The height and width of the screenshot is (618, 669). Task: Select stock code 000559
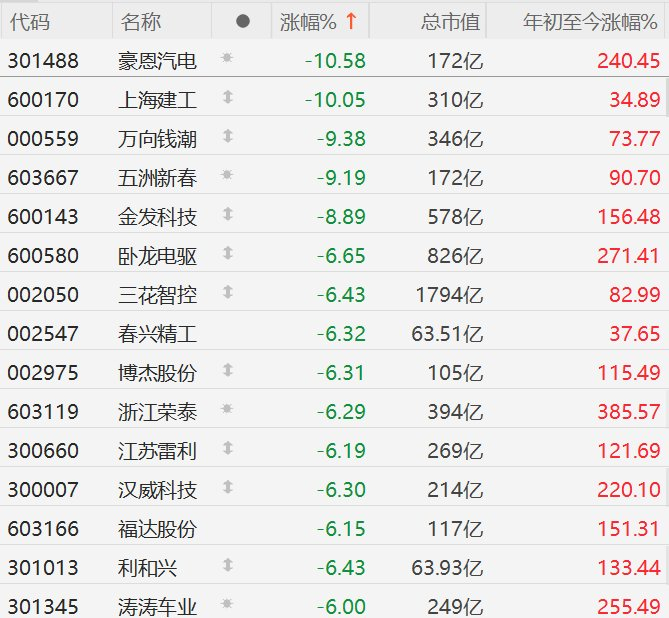43,139
